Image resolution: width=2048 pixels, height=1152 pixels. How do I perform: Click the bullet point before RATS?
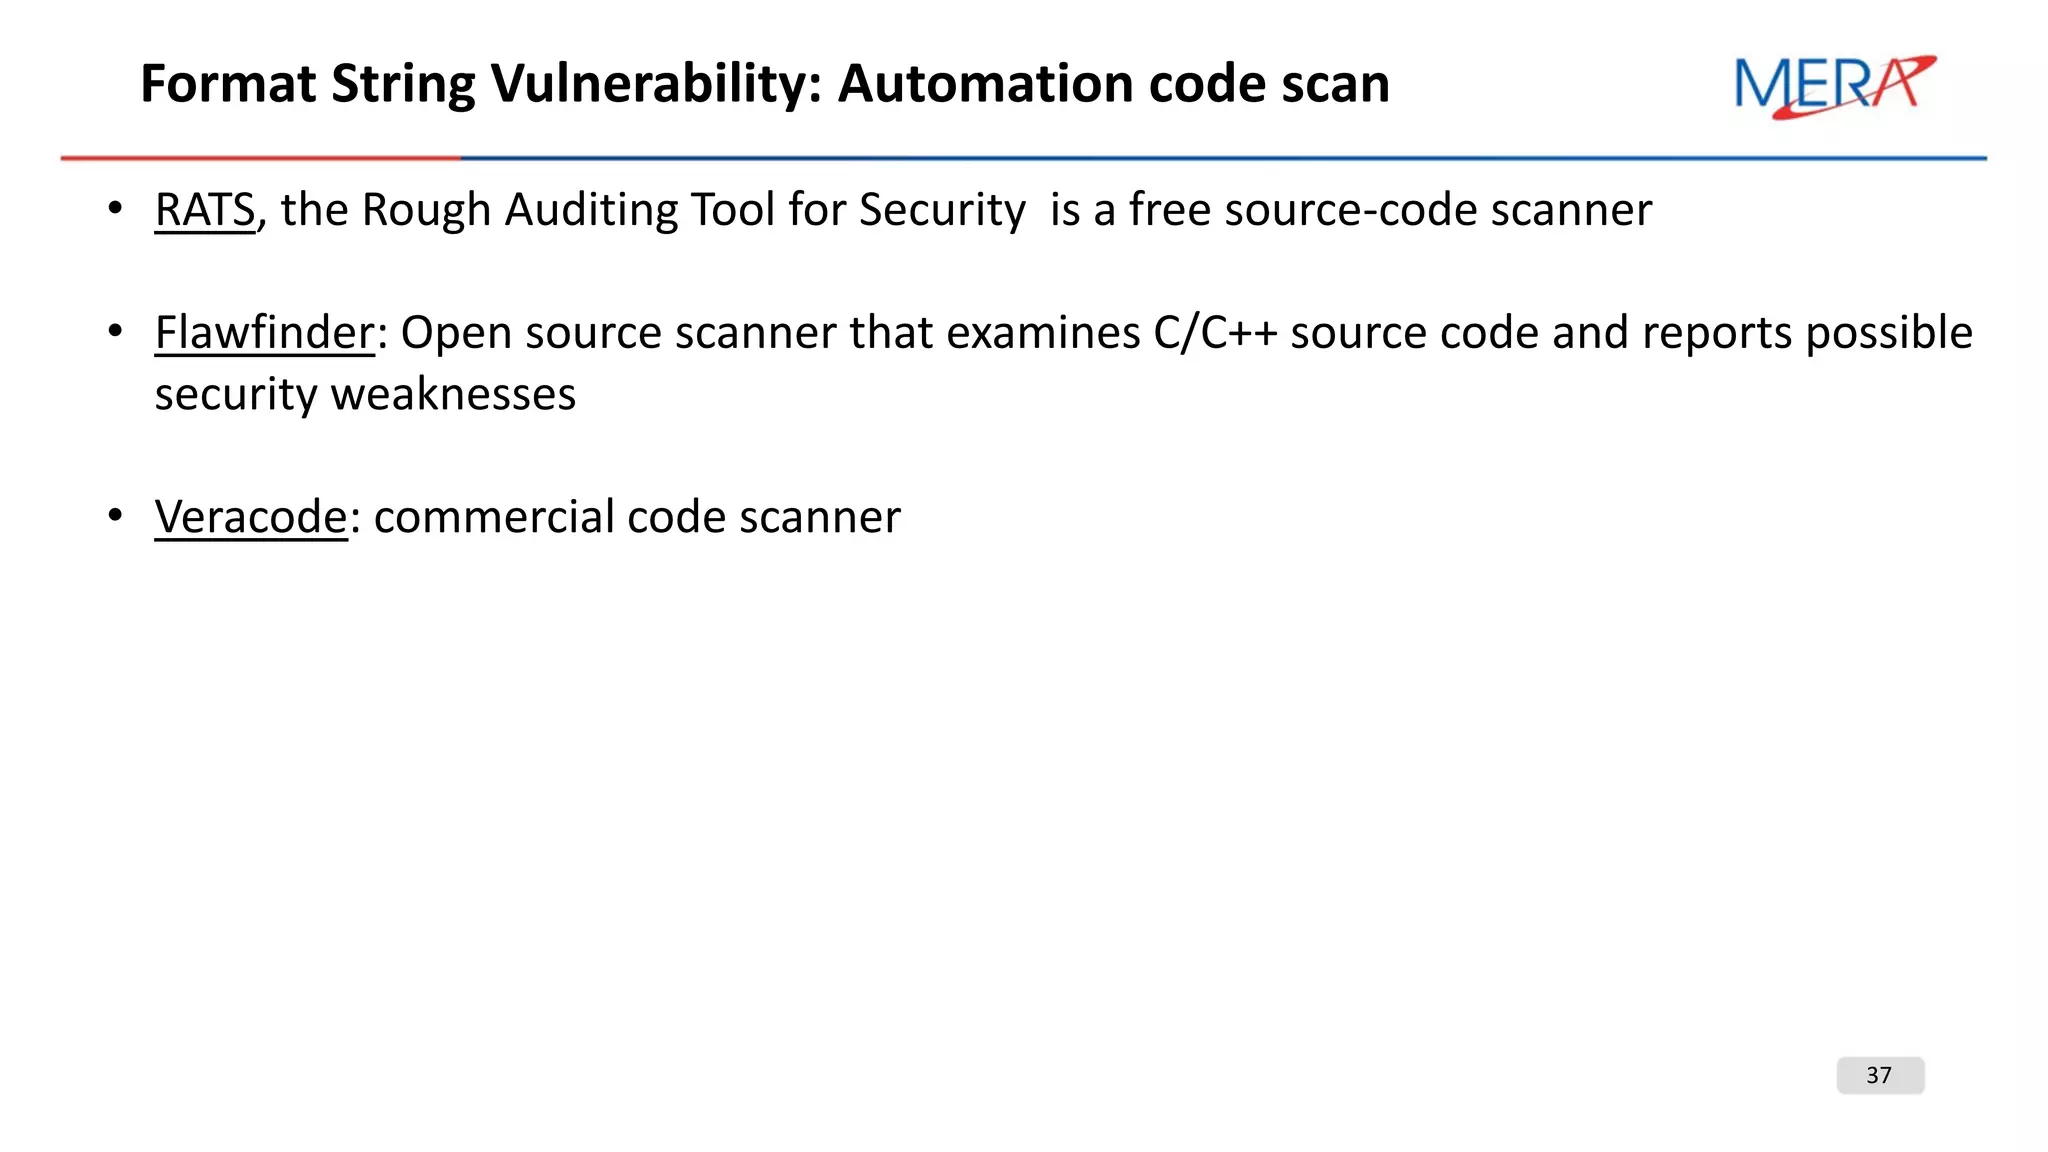[x=116, y=209]
